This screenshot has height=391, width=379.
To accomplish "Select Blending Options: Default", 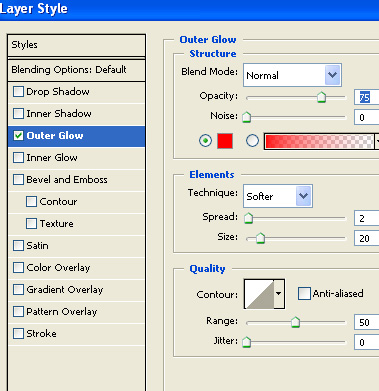I will (76, 70).
